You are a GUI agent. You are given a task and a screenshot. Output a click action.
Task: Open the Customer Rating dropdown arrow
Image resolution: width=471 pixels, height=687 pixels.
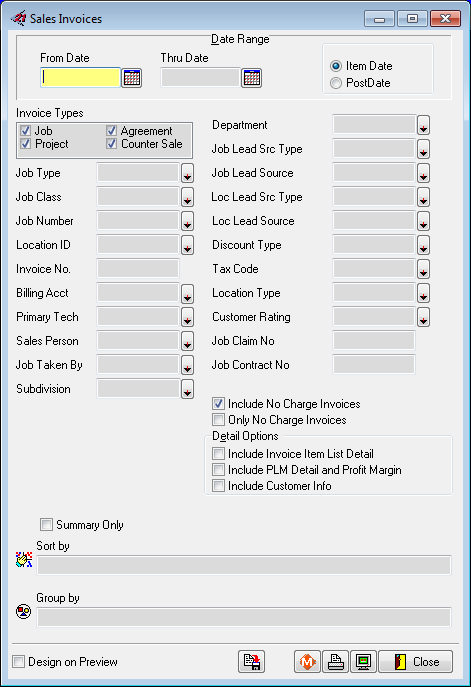(423, 317)
